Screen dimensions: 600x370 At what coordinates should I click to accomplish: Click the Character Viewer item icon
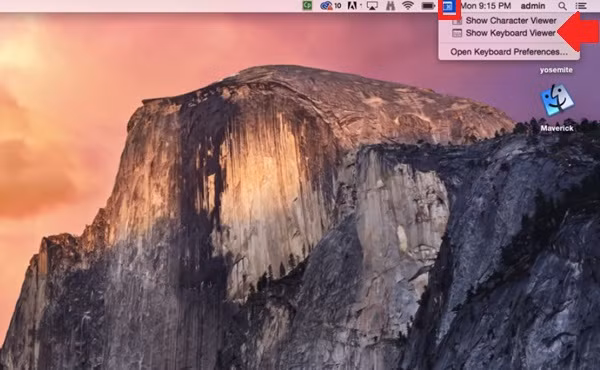click(x=457, y=21)
